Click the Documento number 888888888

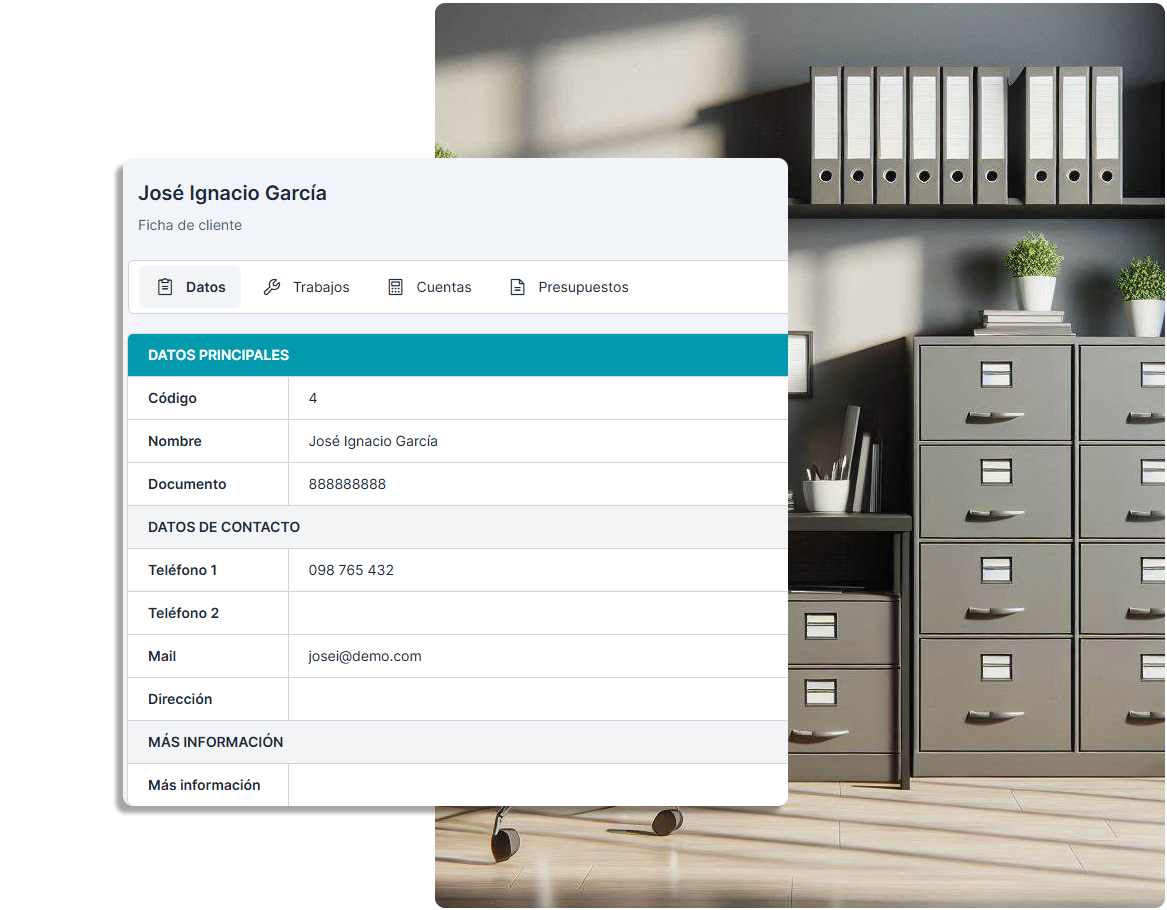(x=347, y=484)
